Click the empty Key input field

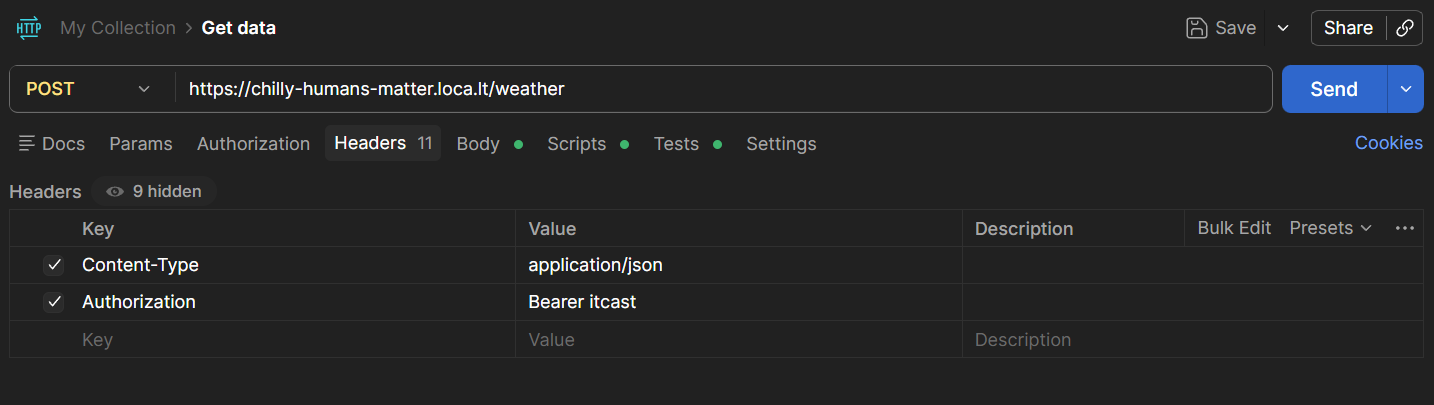click(x=295, y=339)
